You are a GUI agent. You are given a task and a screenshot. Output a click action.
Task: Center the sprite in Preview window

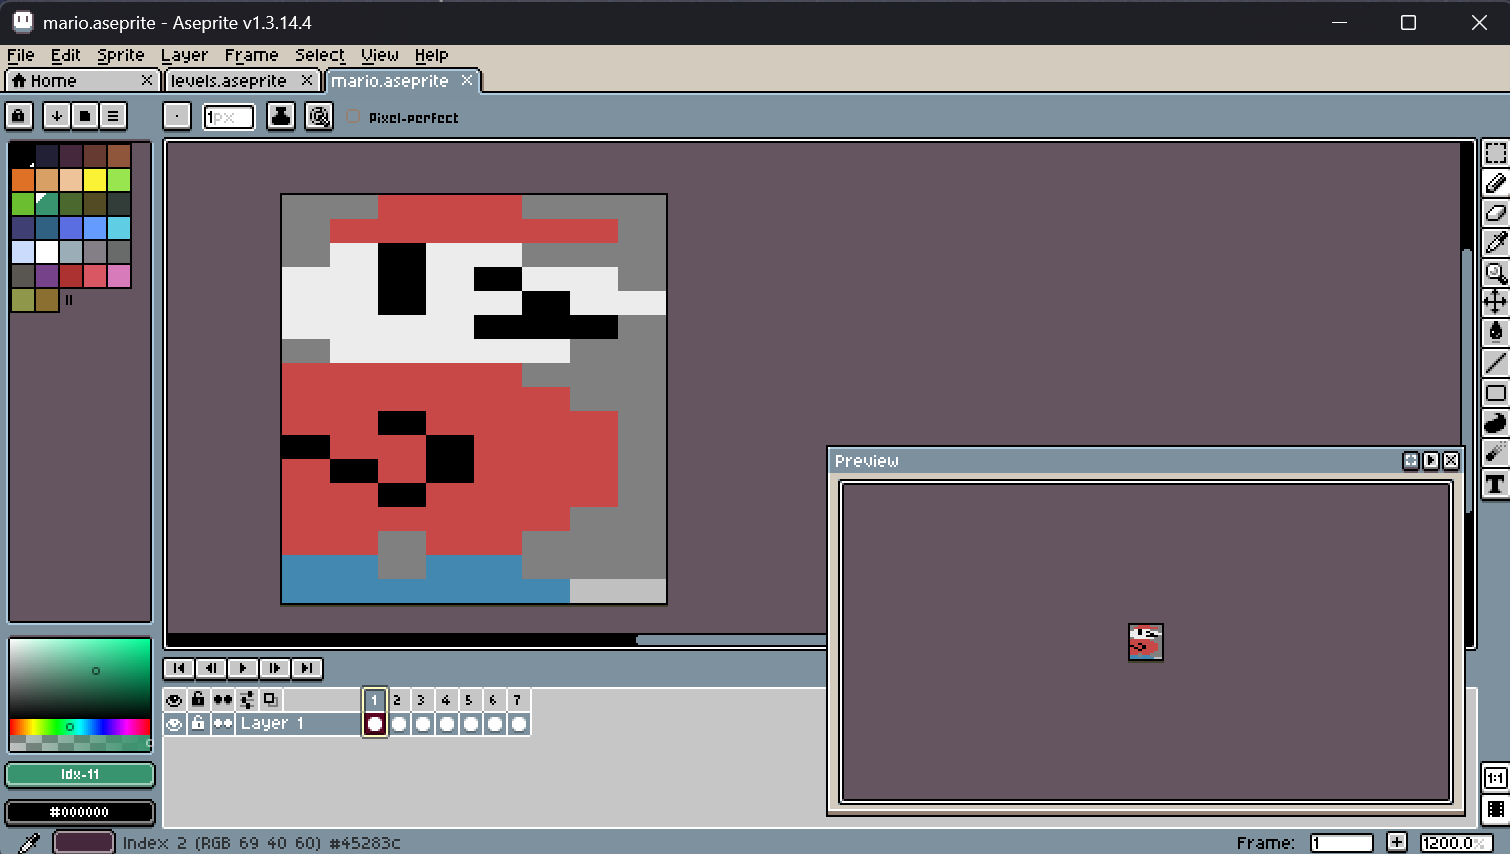(x=1411, y=461)
